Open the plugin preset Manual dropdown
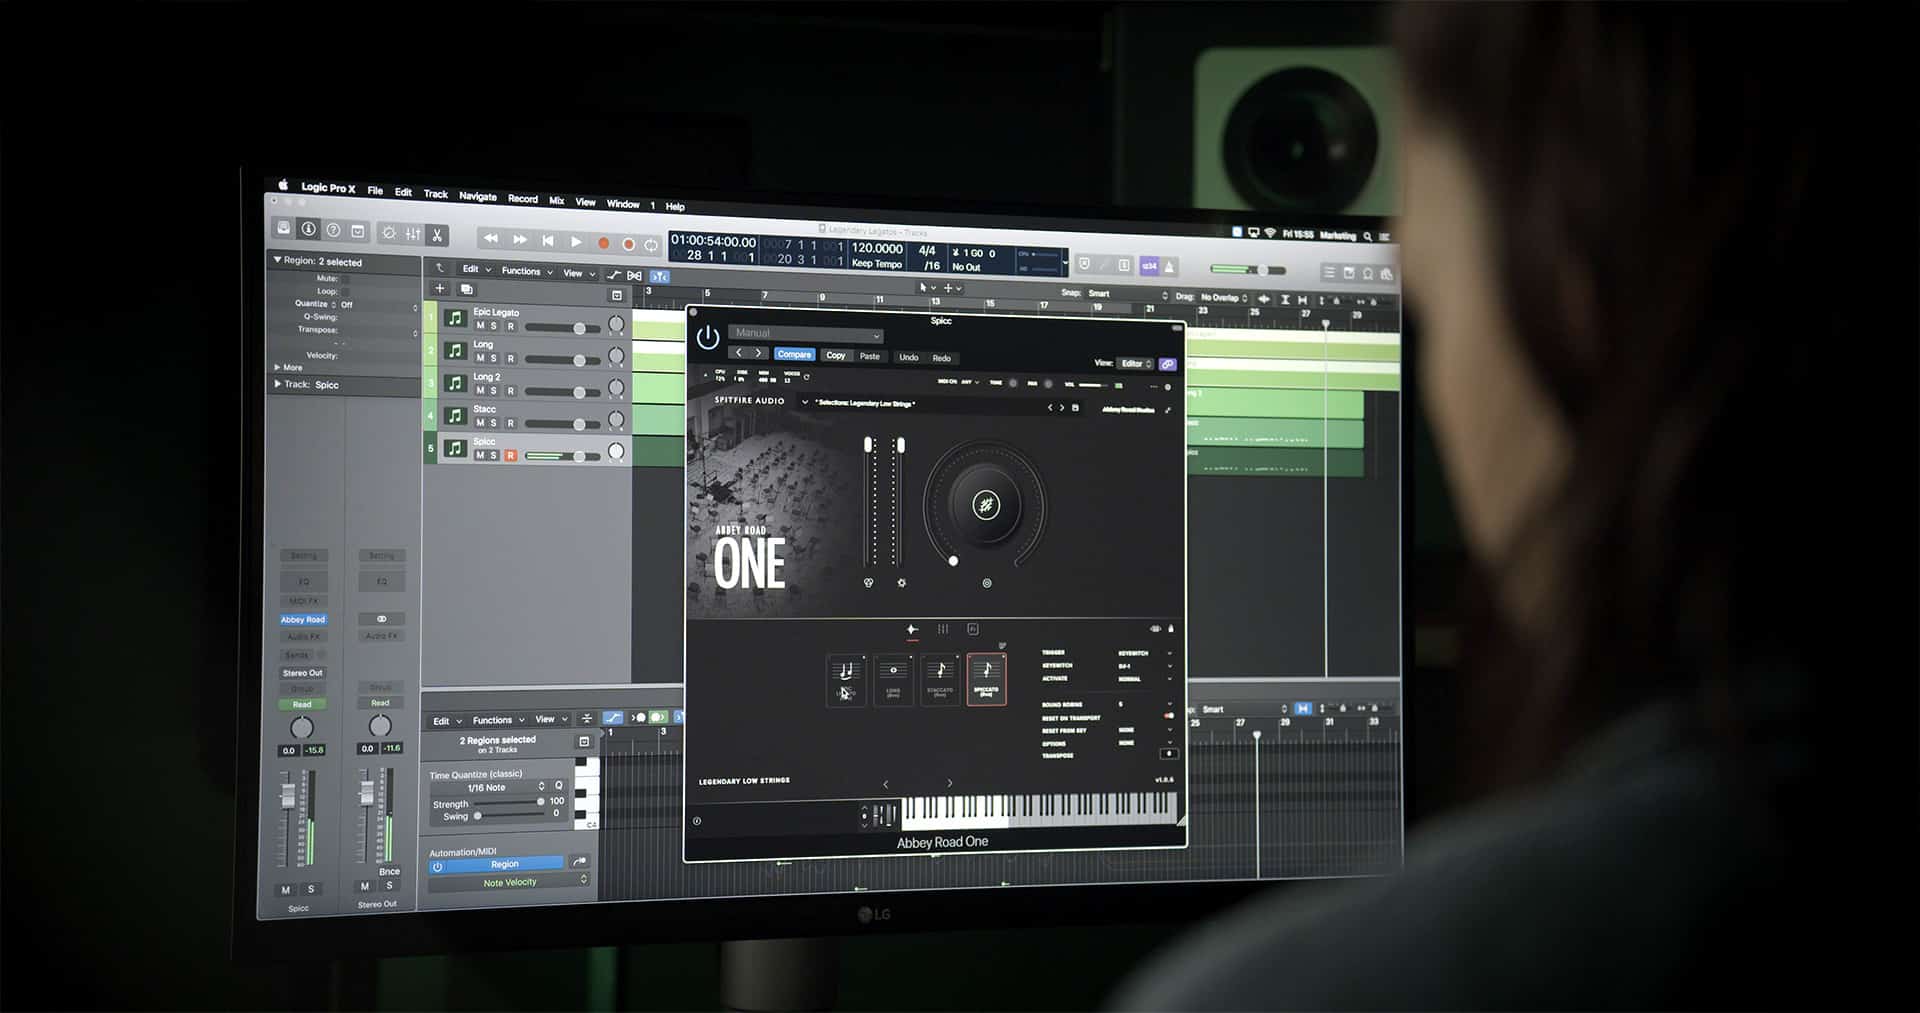 click(806, 334)
